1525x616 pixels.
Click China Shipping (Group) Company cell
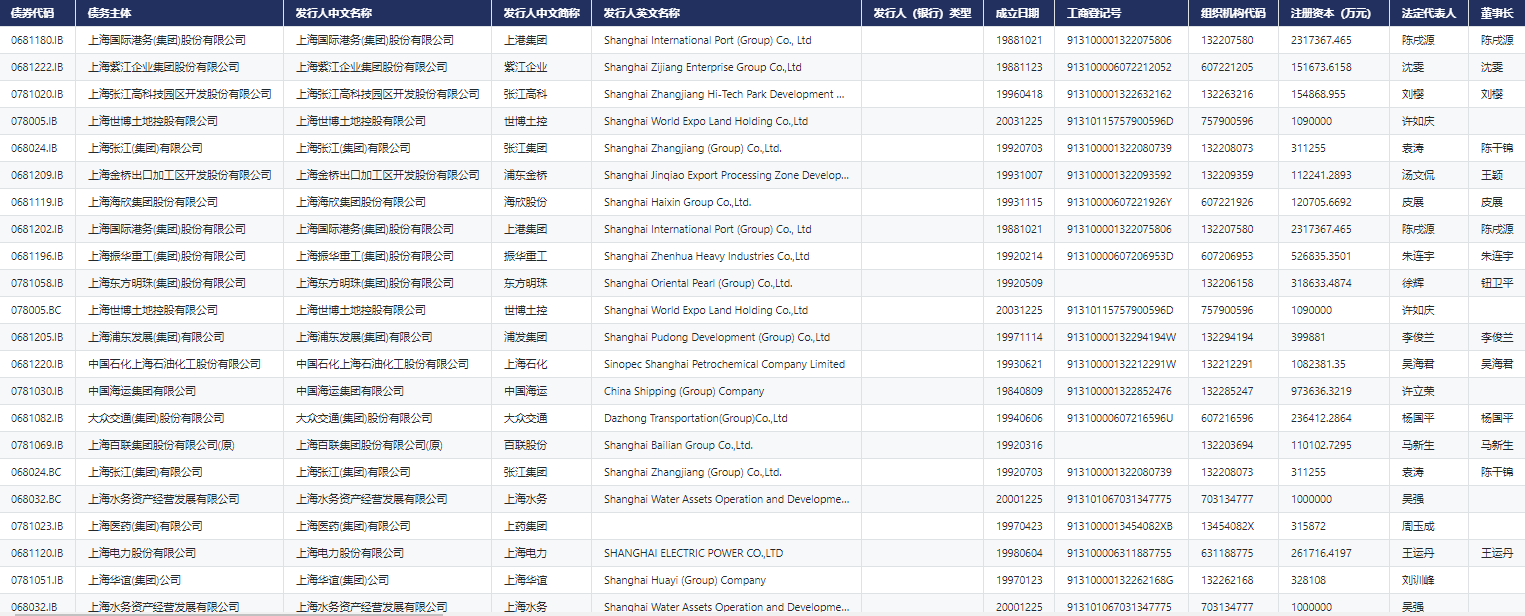click(726, 391)
